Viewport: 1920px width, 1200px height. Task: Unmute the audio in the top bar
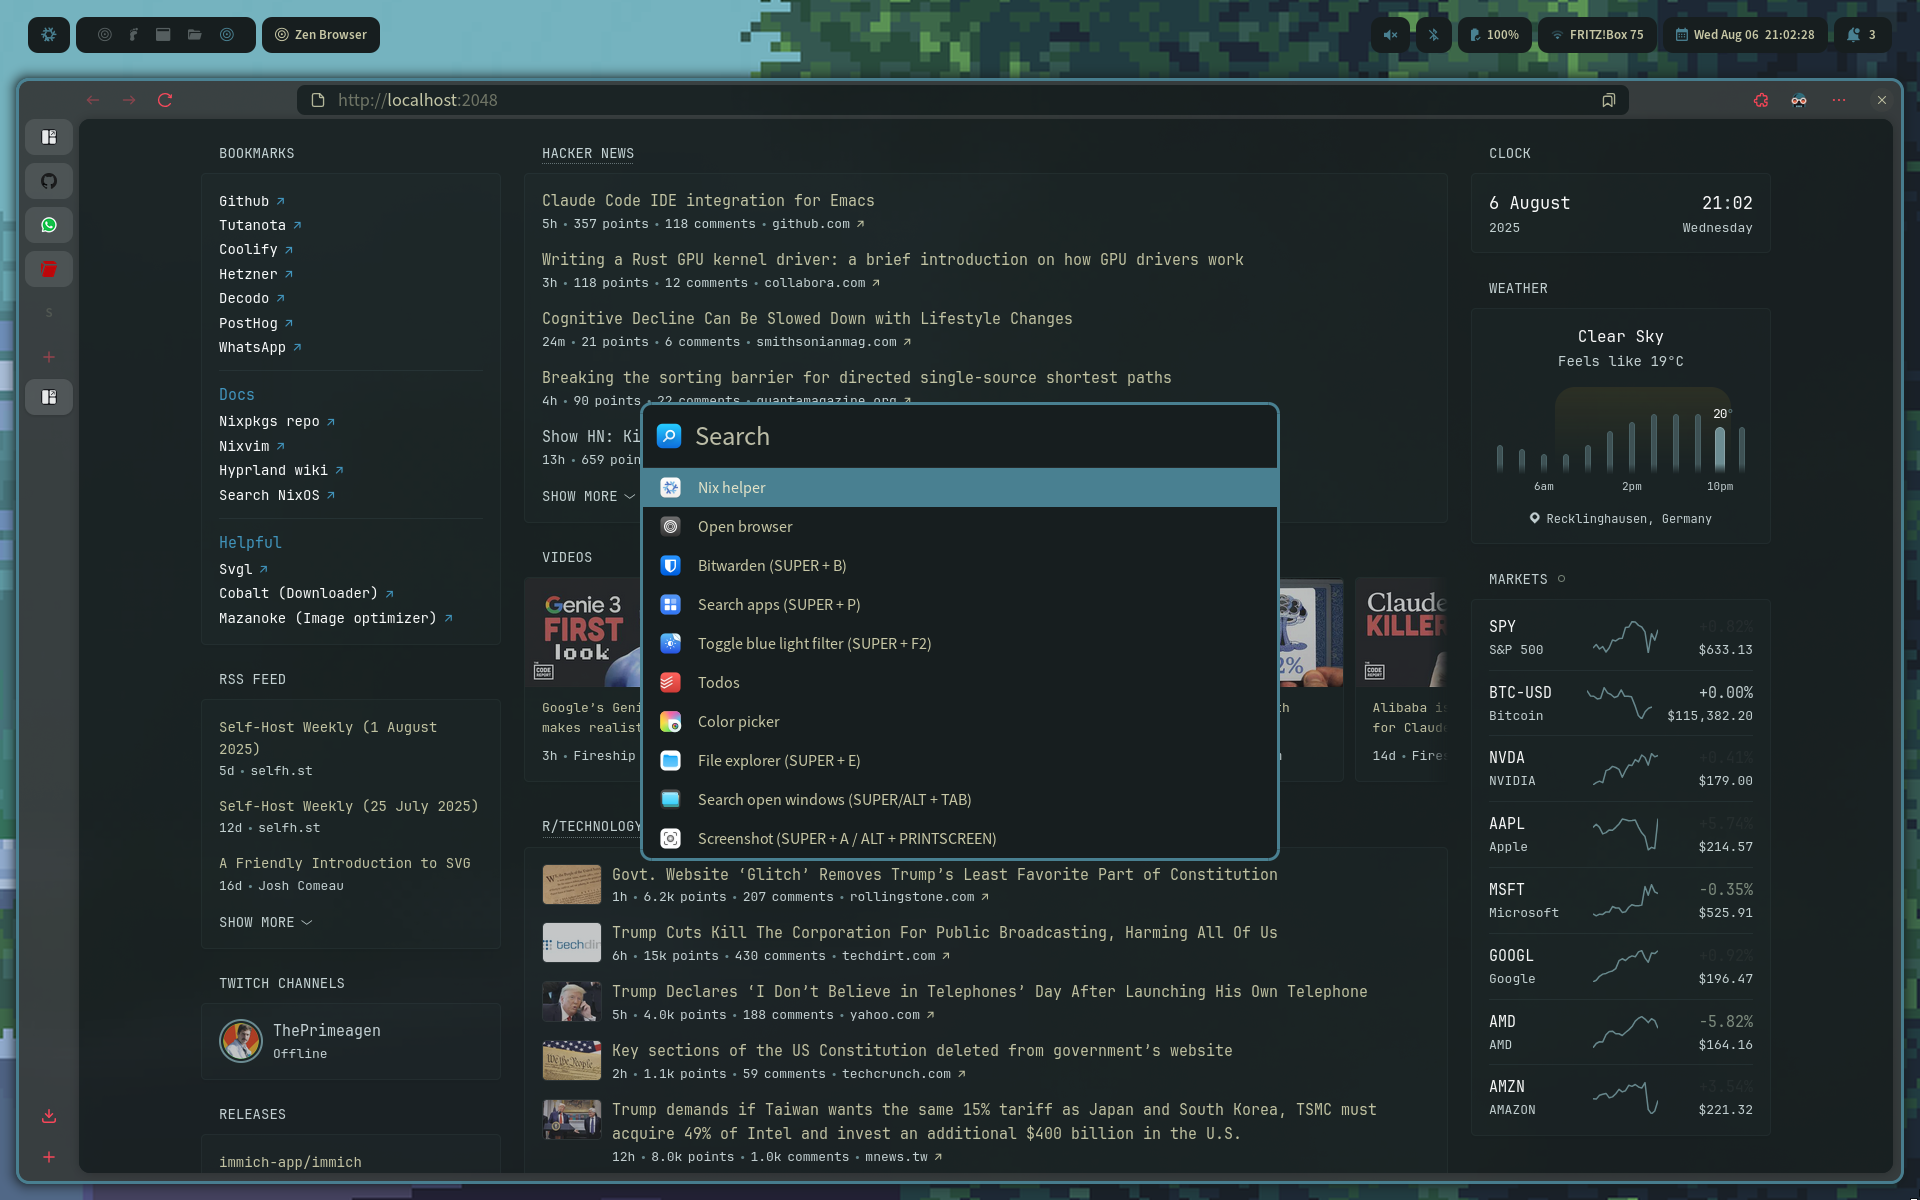coord(1389,34)
